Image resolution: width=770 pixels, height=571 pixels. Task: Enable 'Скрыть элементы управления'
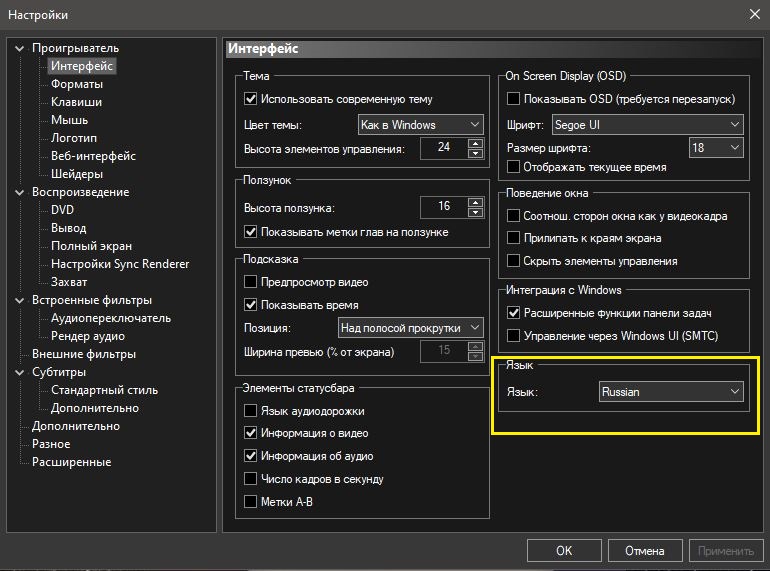click(513, 261)
